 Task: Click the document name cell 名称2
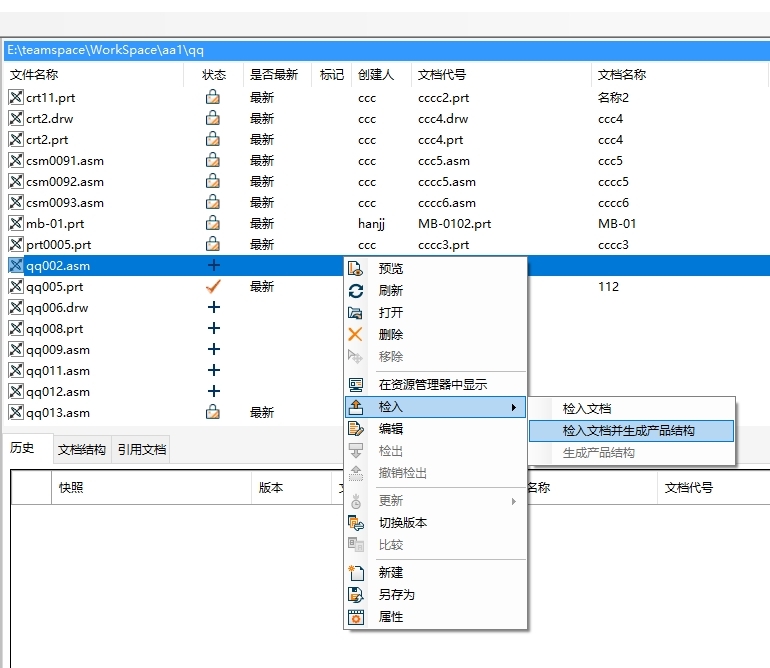coord(613,97)
